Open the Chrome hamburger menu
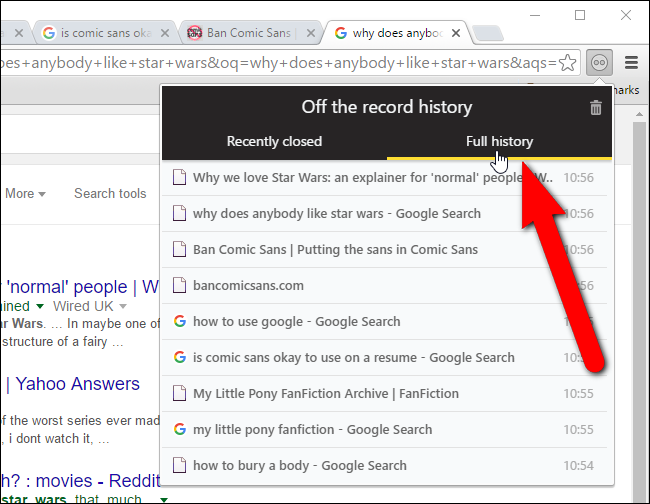This screenshot has height=504, width=650. 631,63
